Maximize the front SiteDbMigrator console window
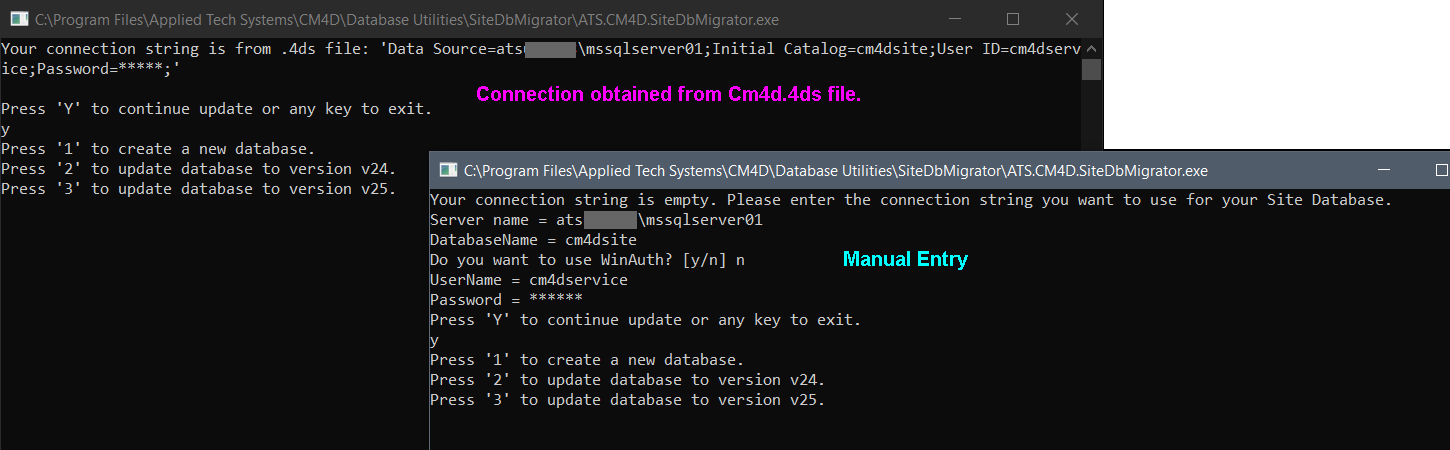 click(x=1441, y=171)
